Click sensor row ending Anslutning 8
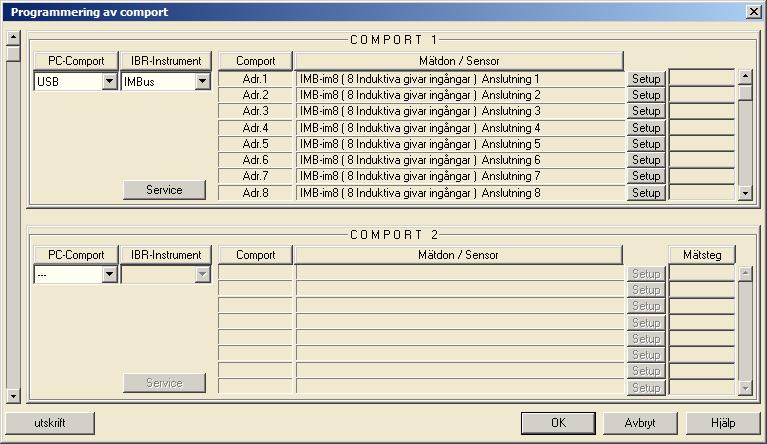This screenshot has width=767, height=444. click(460, 193)
